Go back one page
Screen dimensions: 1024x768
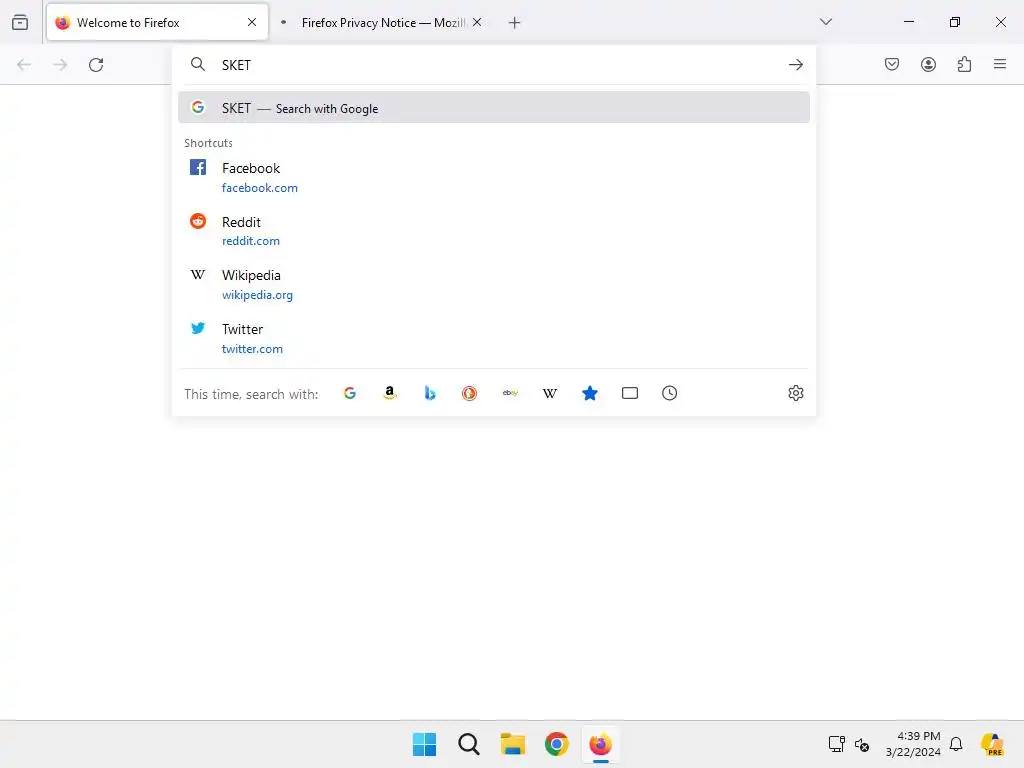(x=24, y=65)
